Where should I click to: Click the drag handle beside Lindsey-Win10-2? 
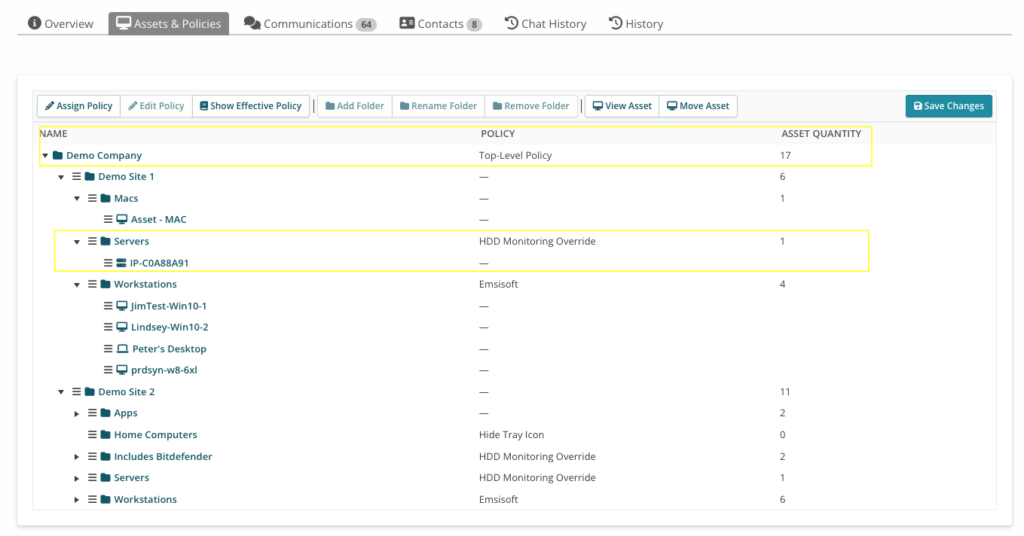108,327
